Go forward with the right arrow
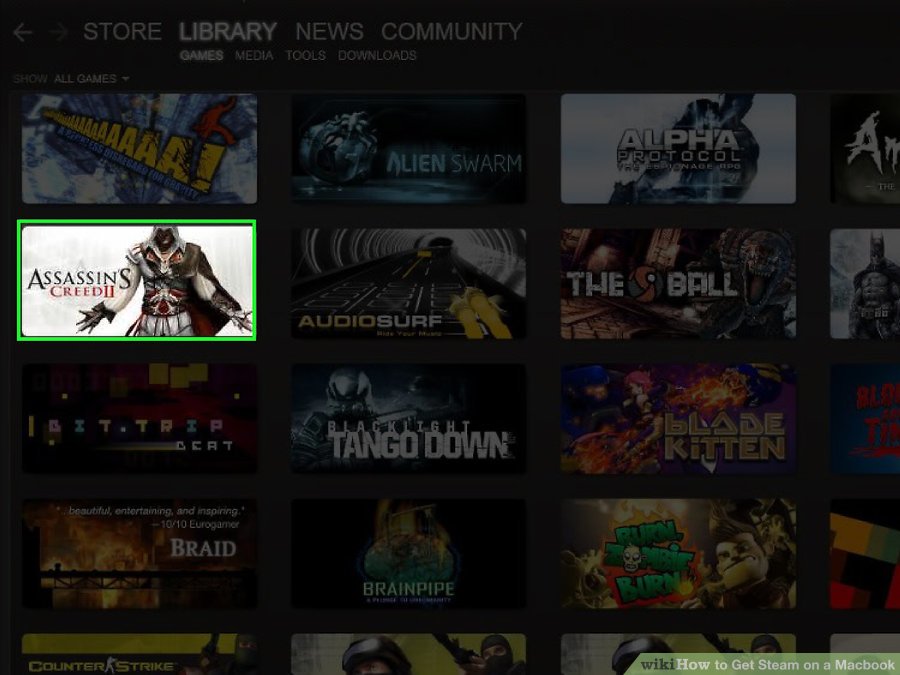This screenshot has height=675, width=900. 59,32
